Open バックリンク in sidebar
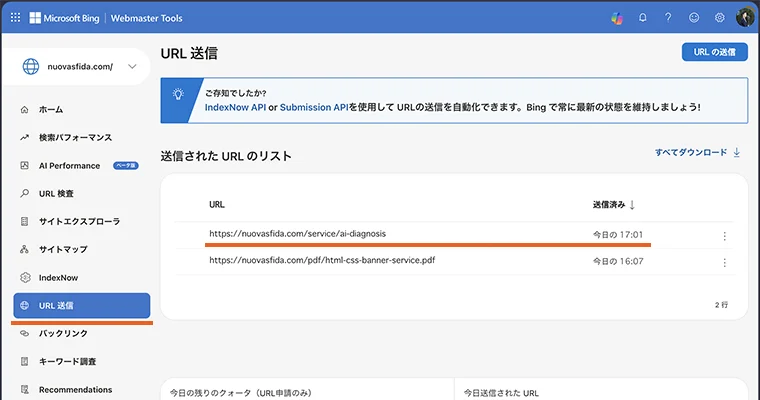760x400 pixels. point(63,334)
